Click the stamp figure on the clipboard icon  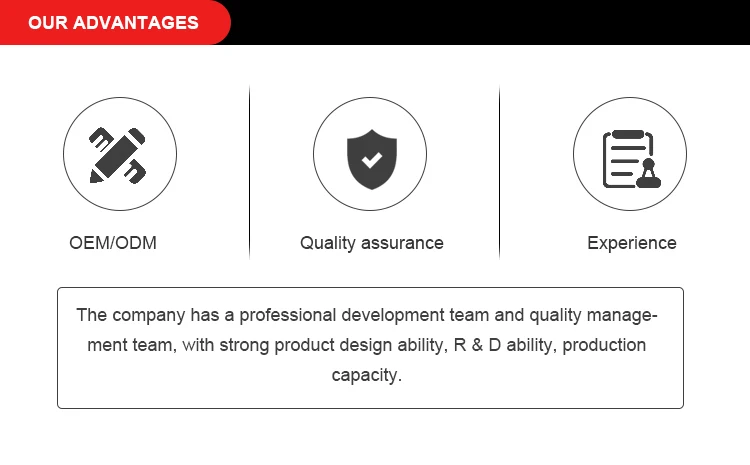[x=647, y=174]
